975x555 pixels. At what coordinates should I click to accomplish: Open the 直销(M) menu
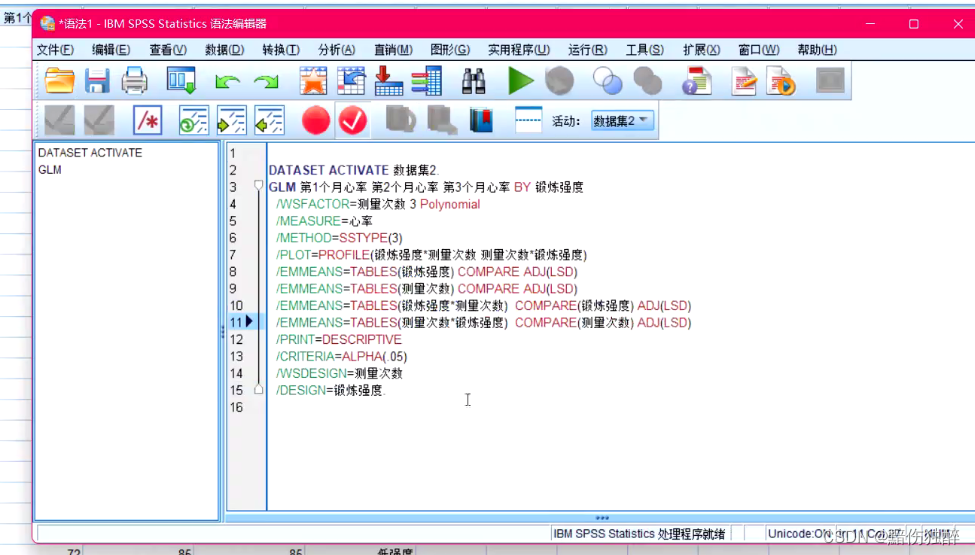pos(393,50)
